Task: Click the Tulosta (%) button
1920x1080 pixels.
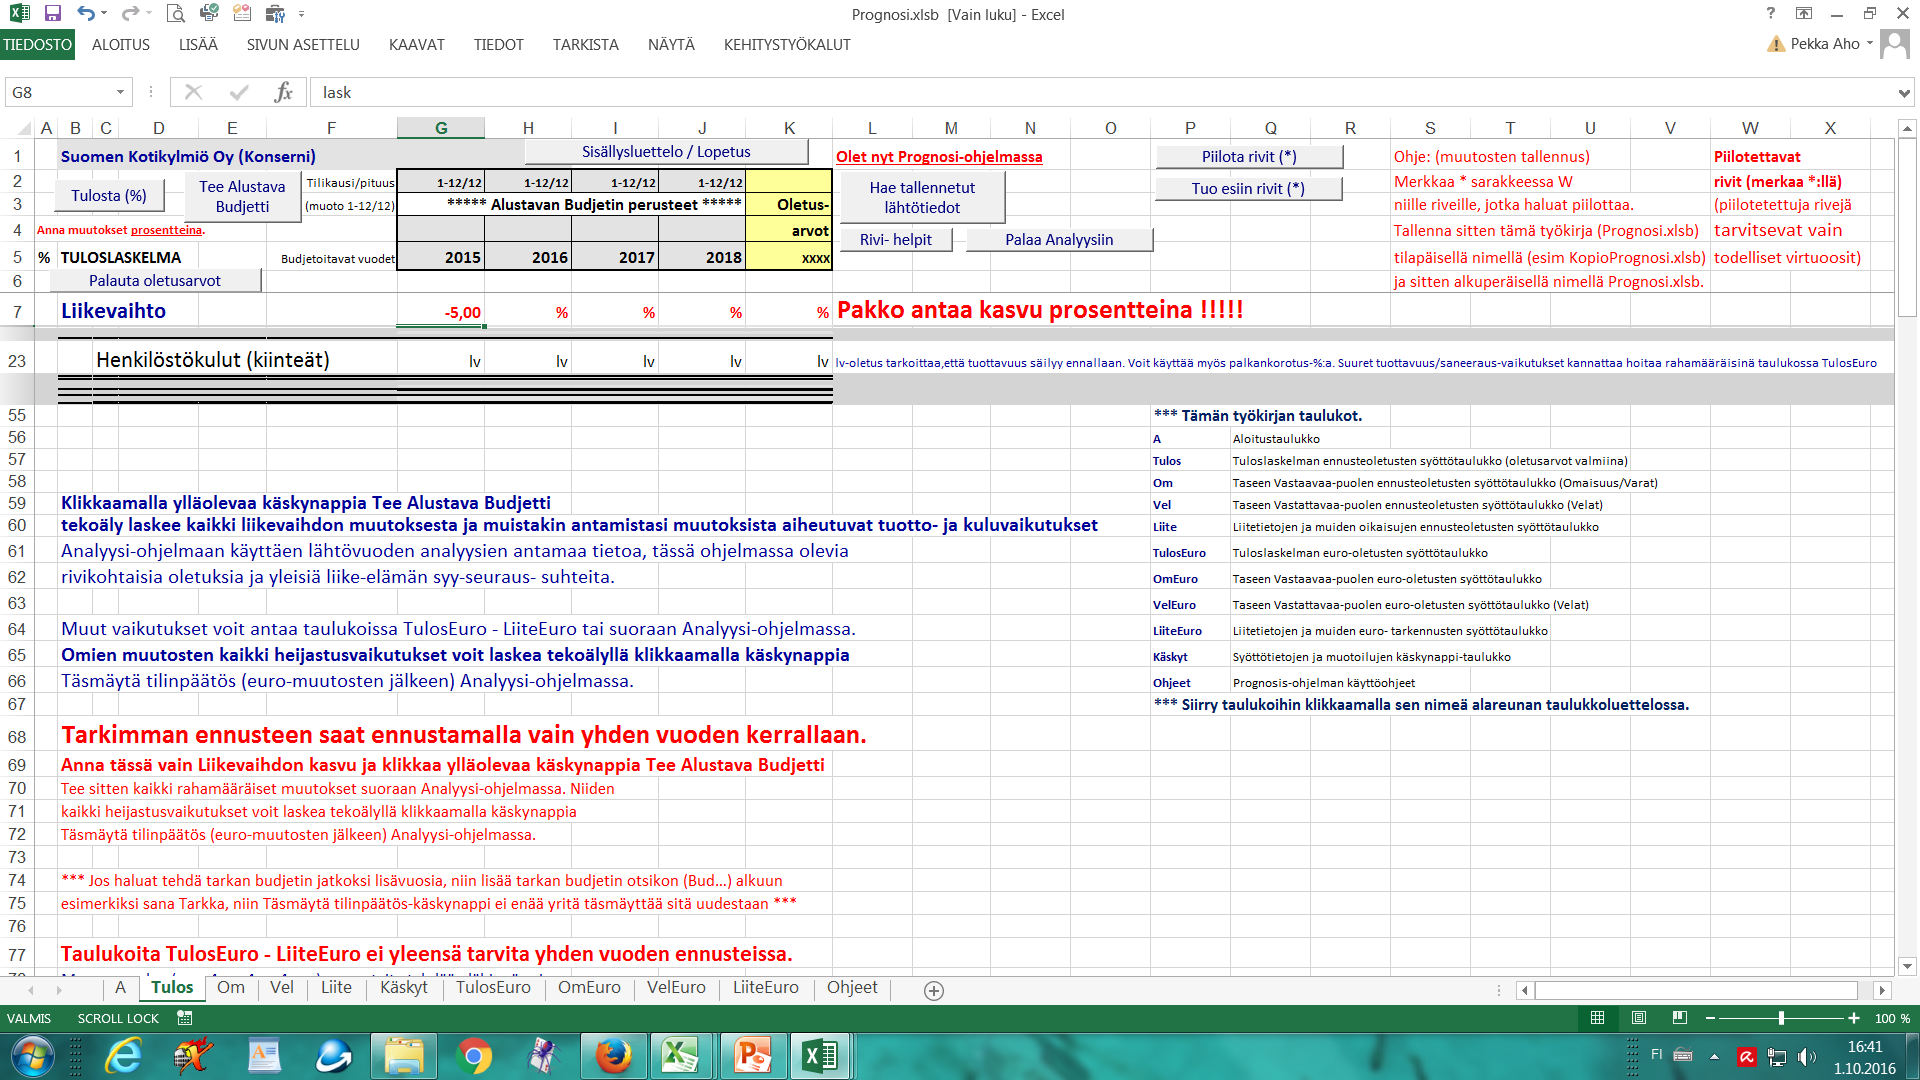Action: coord(109,196)
